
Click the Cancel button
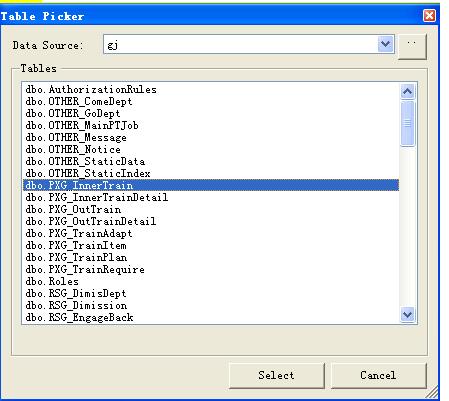[x=378, y=375]
